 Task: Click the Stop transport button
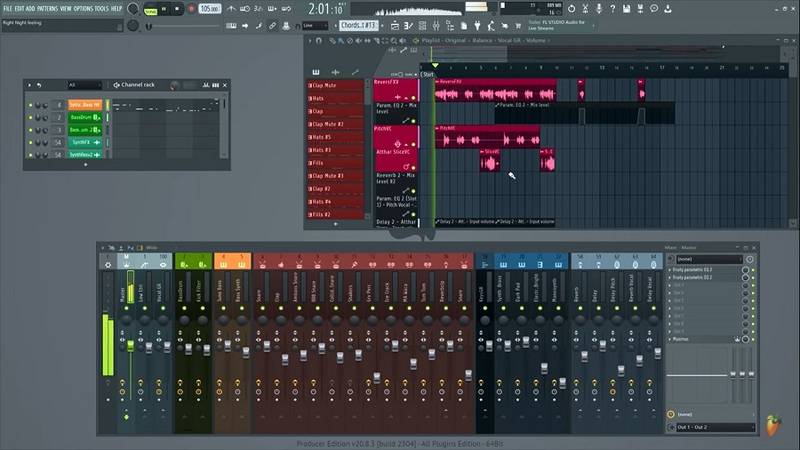177,9
